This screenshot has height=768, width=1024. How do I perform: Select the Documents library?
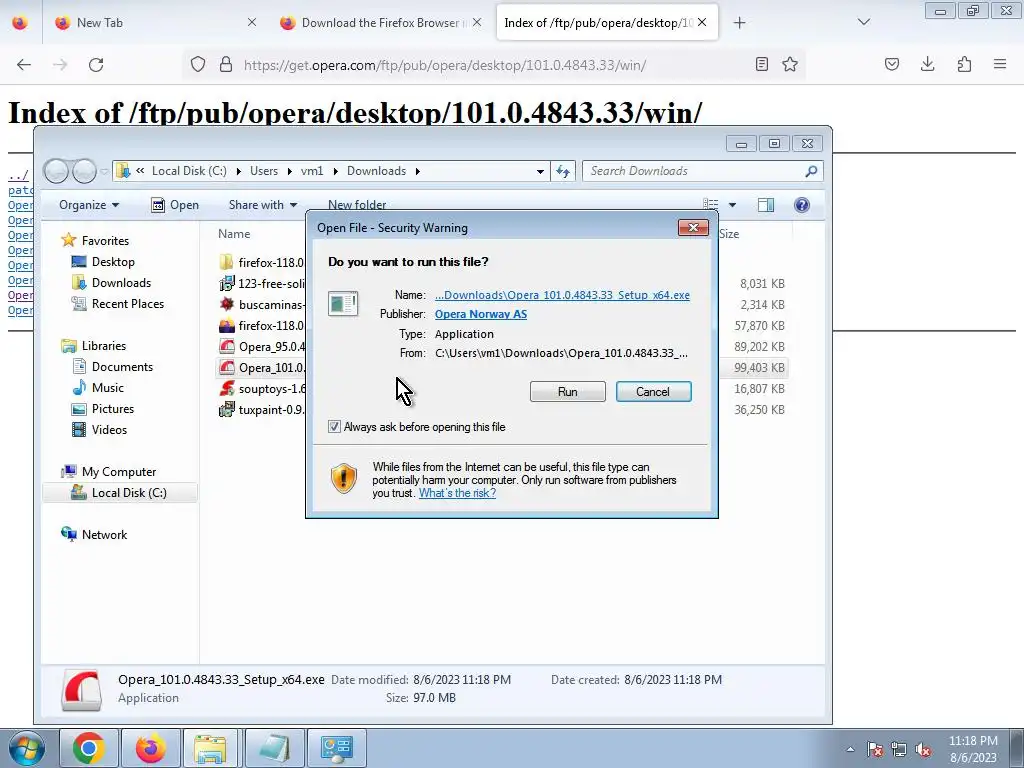122,367
